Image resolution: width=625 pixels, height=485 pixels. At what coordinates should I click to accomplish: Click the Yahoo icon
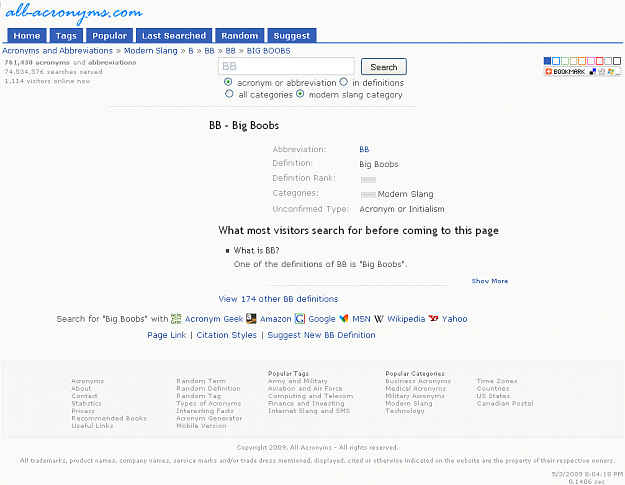[x=433, y=318]
